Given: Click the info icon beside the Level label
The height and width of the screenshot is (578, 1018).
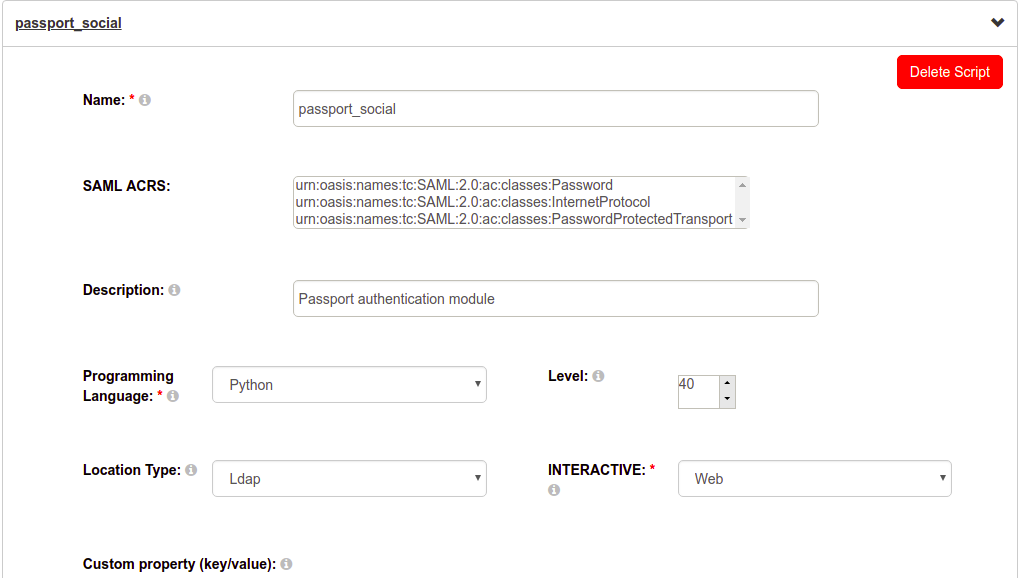Looking at the screenshot, I should pos(597,376).
